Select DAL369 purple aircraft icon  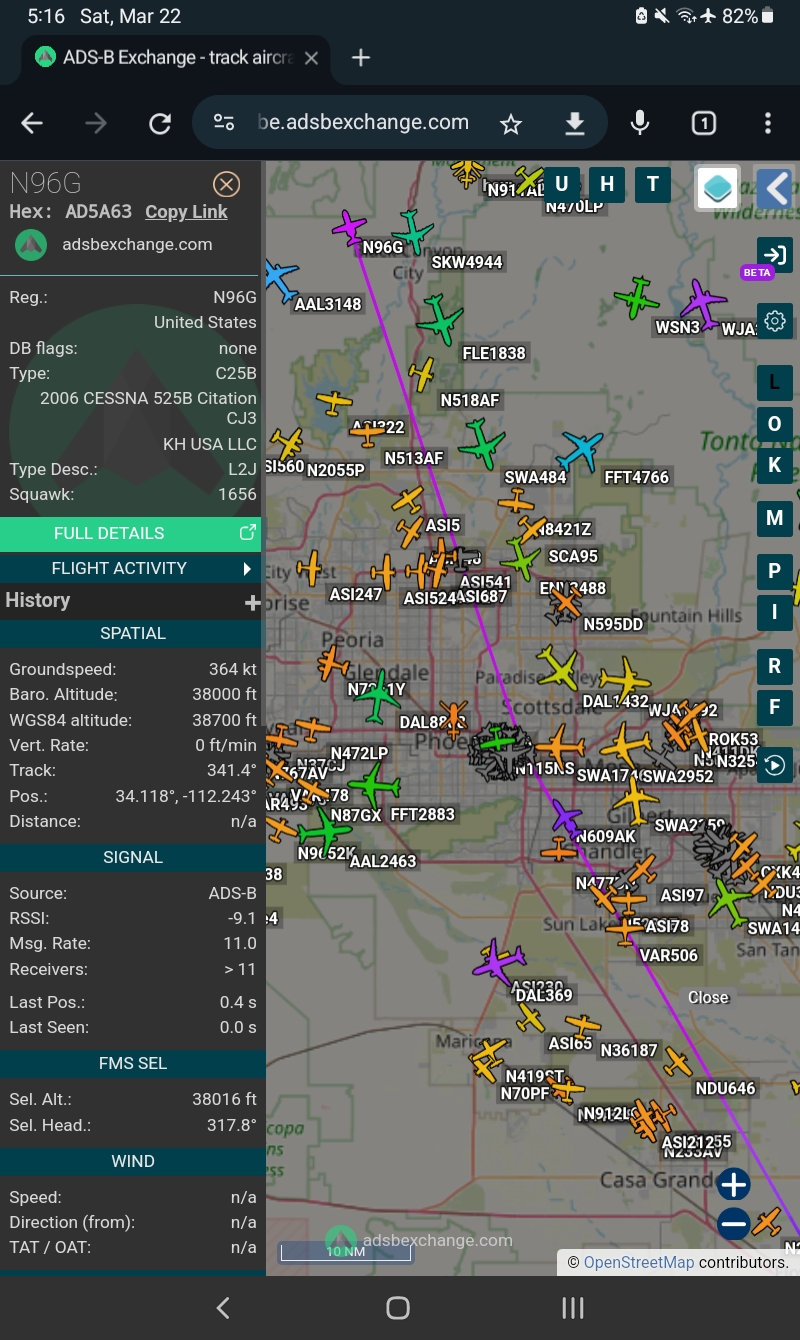(498, 962)
